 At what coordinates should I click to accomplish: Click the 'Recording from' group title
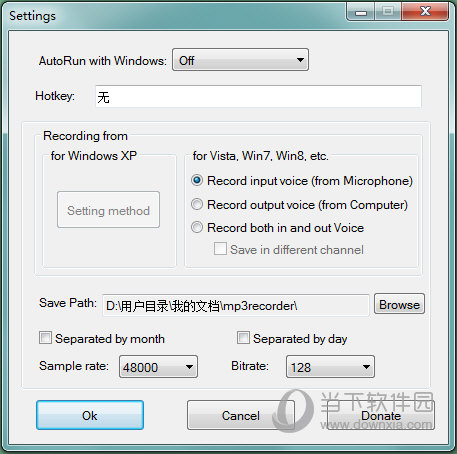coord(85,136)
